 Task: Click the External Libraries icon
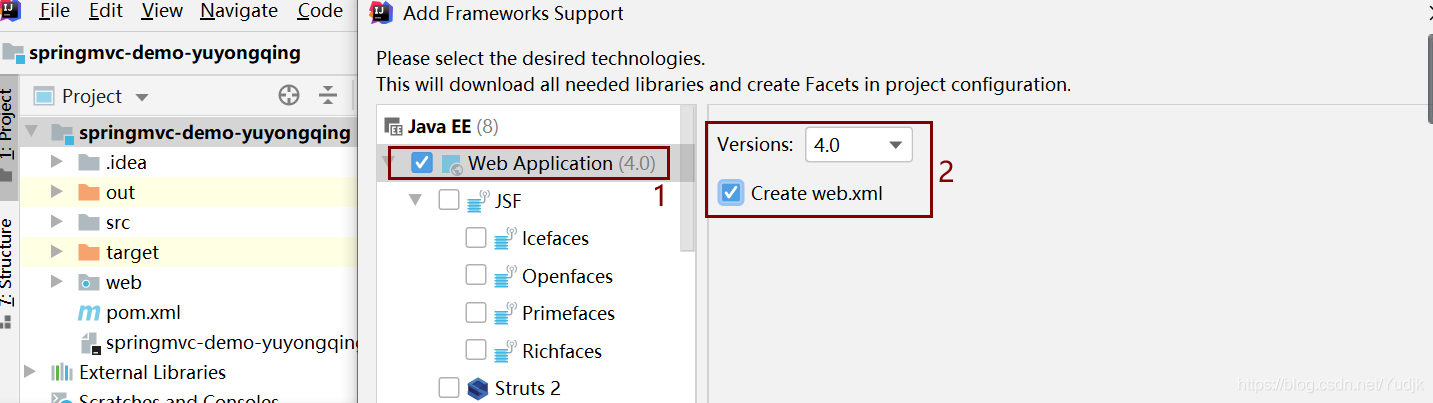[62, 373]
